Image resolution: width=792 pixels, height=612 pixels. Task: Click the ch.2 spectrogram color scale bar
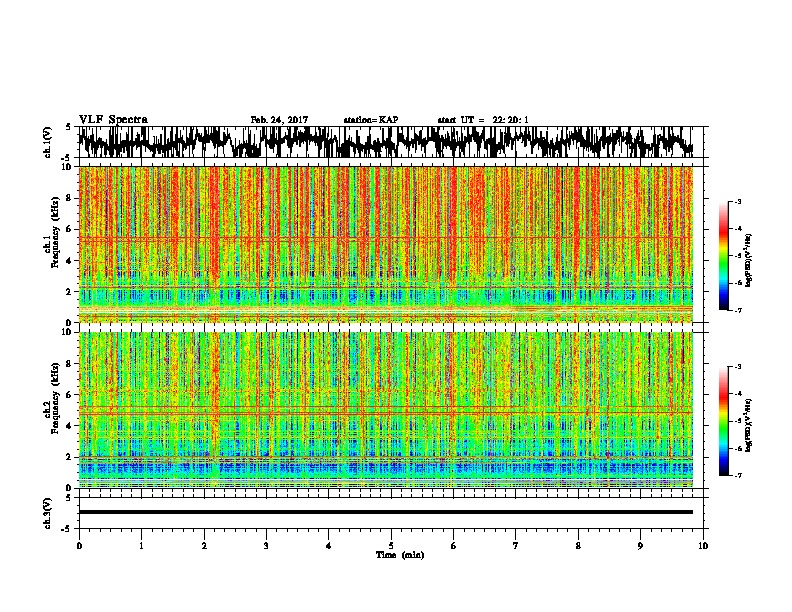pyautogui.click(x=723, y=421)
